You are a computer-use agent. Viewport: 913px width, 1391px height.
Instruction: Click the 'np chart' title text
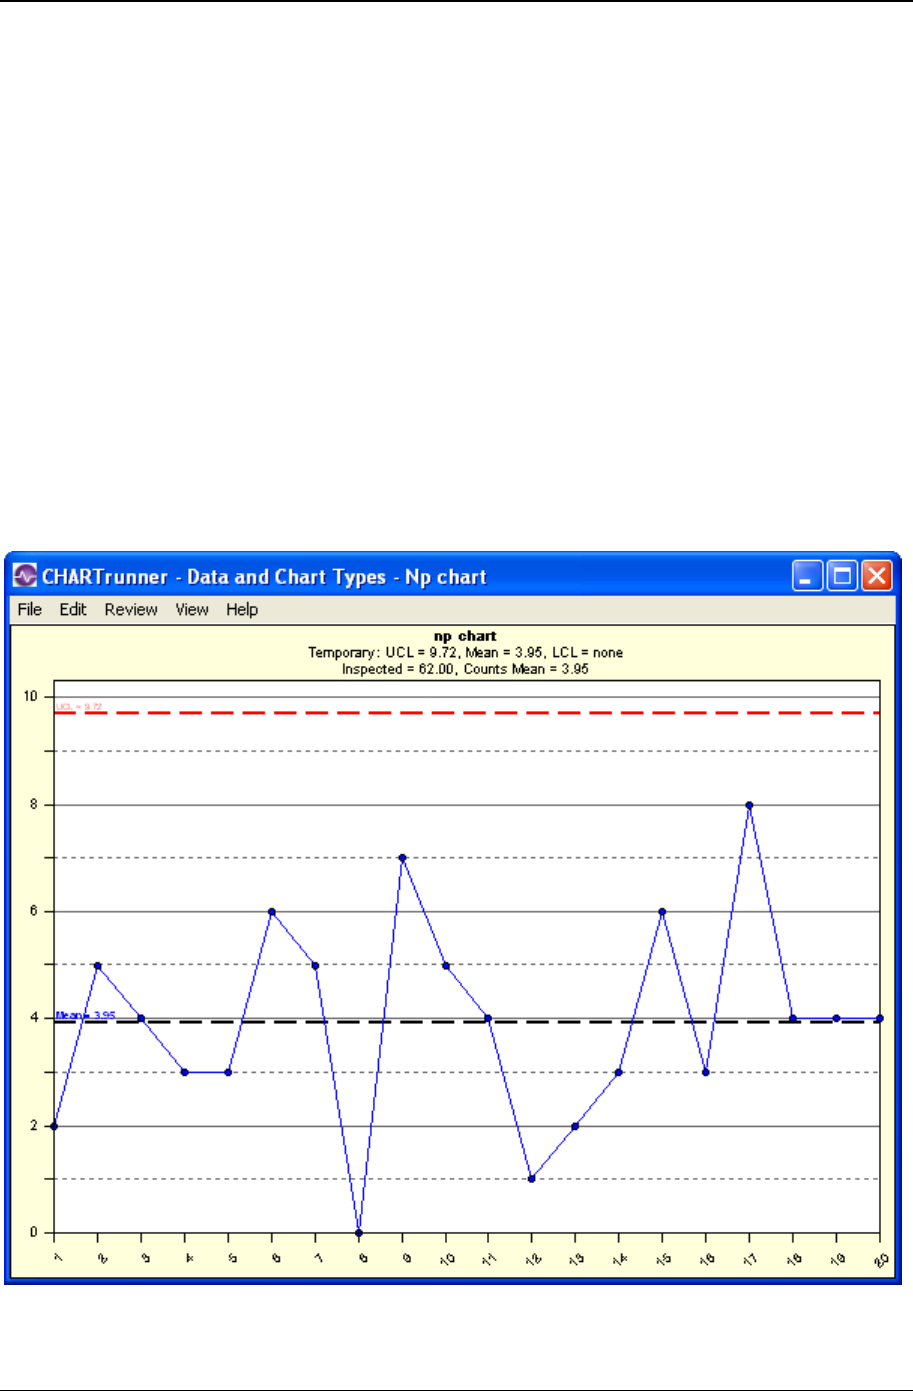pyautogui.click(x=464, y=636)
